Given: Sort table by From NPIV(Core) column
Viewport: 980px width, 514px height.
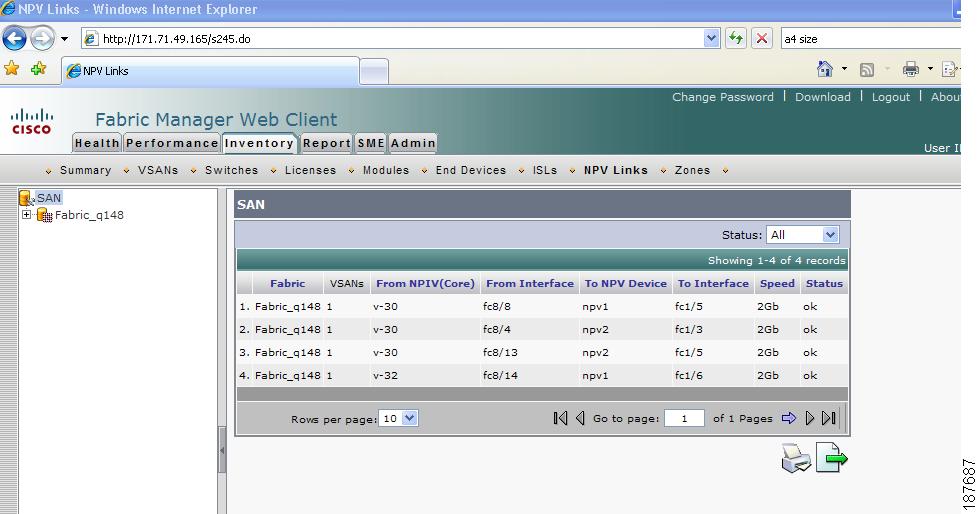Looking at the screenshot, I should point(425,283).
